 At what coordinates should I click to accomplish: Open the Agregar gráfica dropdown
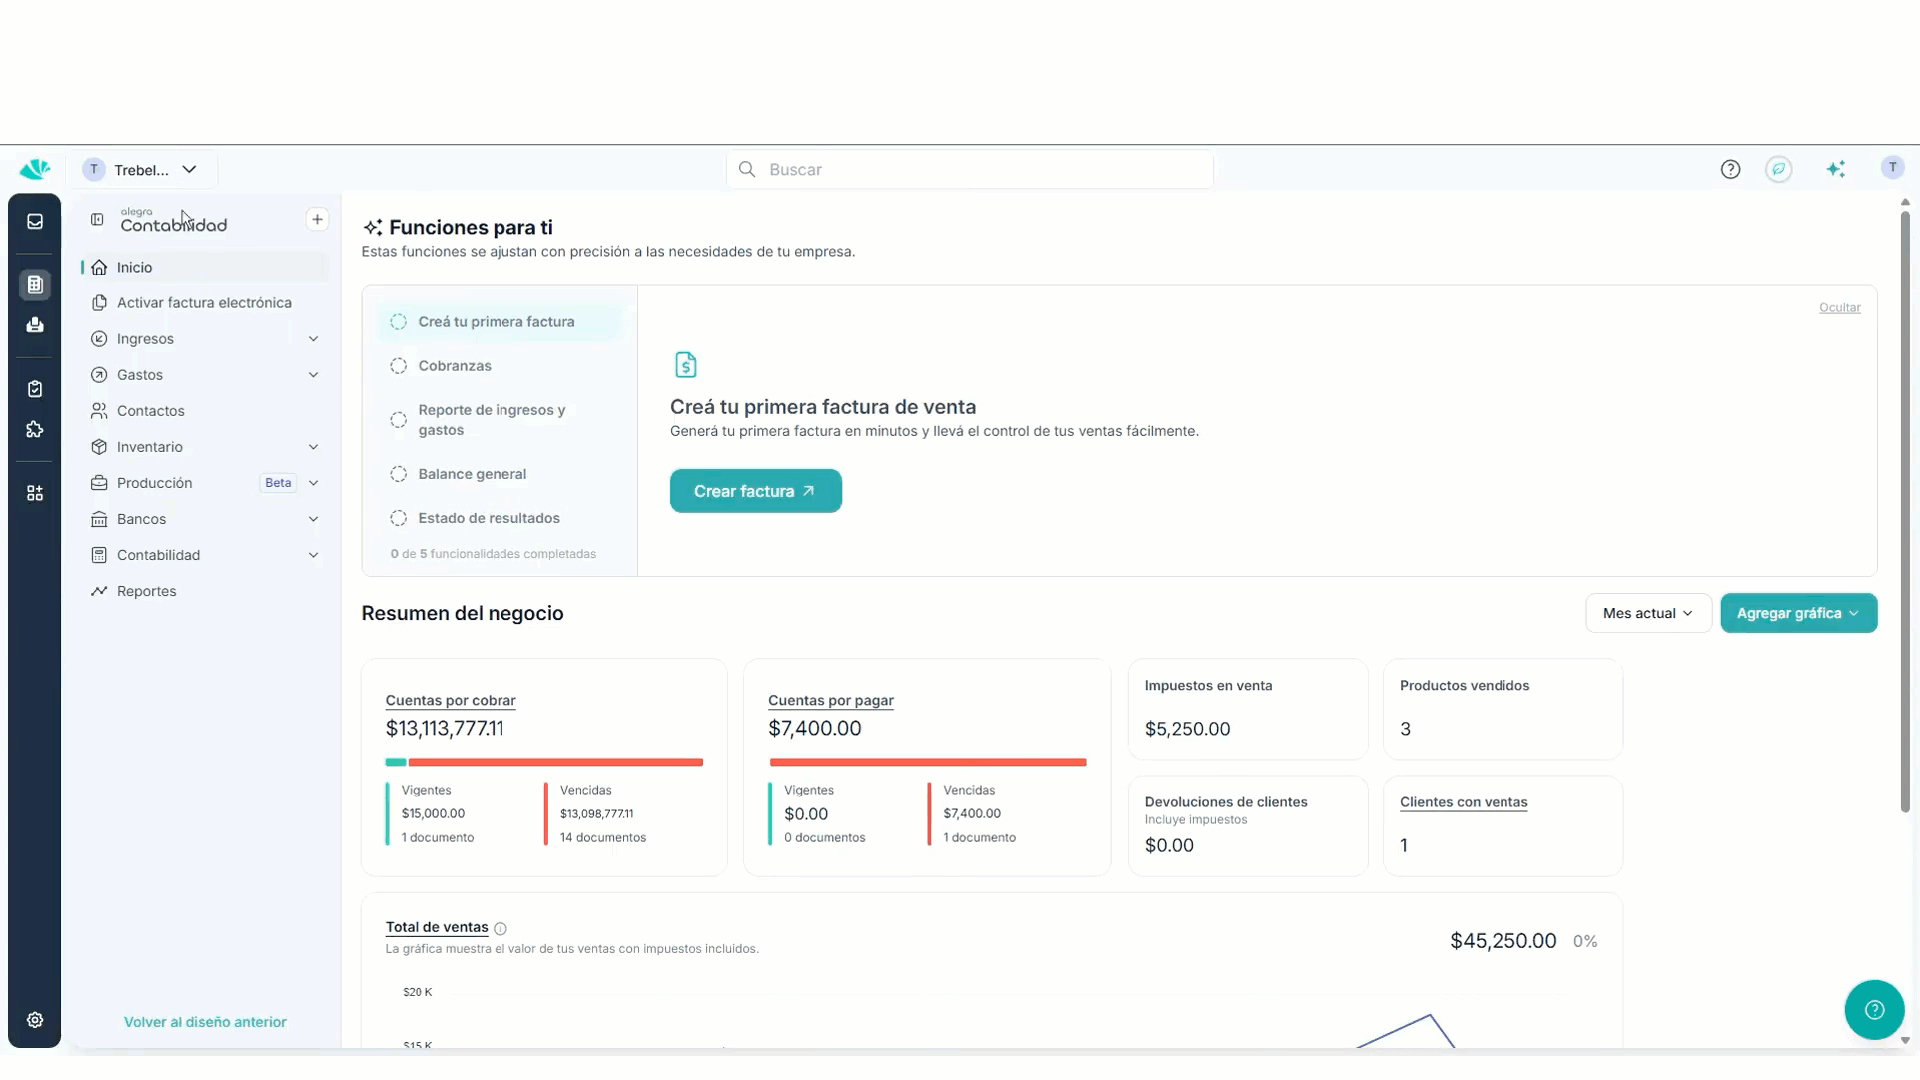click(x=1798, y=613)
